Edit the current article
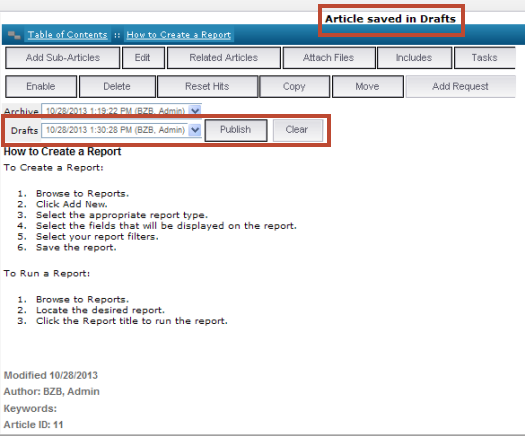 point(144,58)
